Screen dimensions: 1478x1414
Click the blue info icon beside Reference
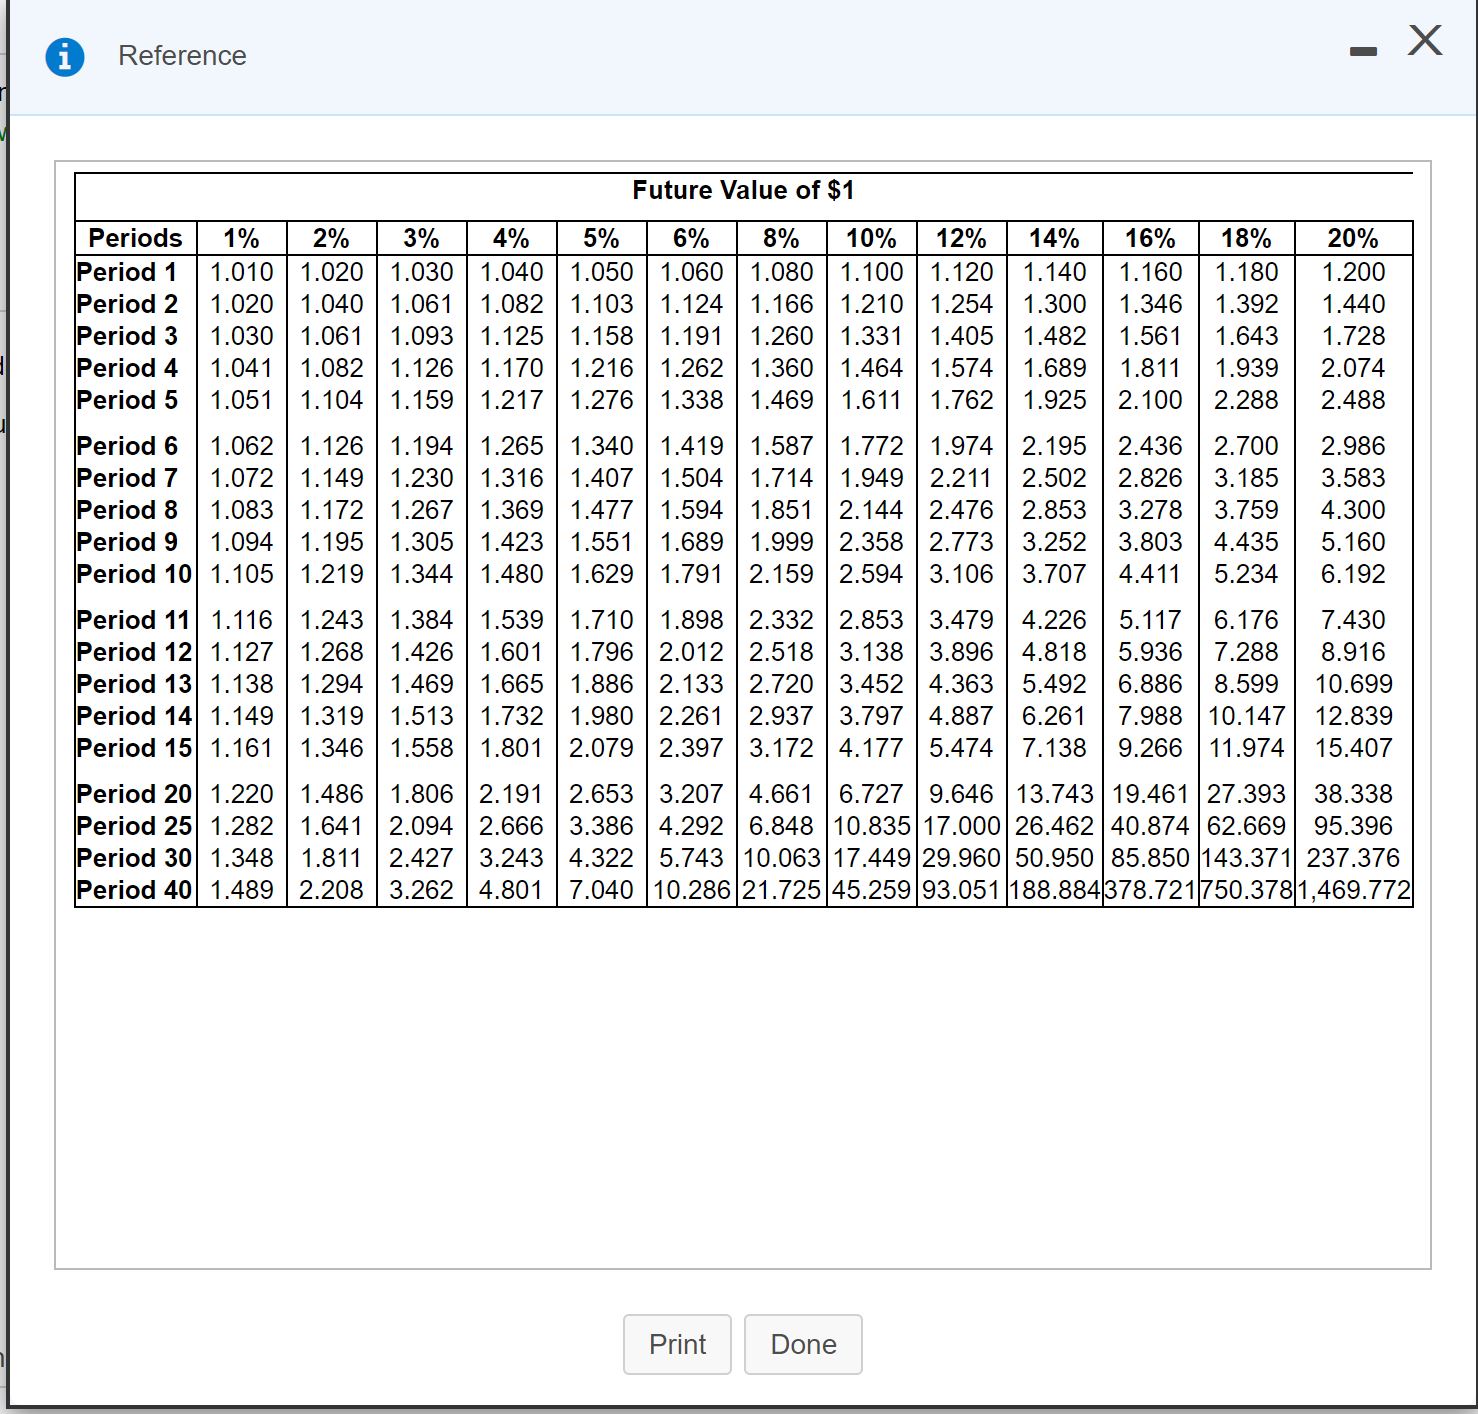pyautogui.click(x=65, y=57)
